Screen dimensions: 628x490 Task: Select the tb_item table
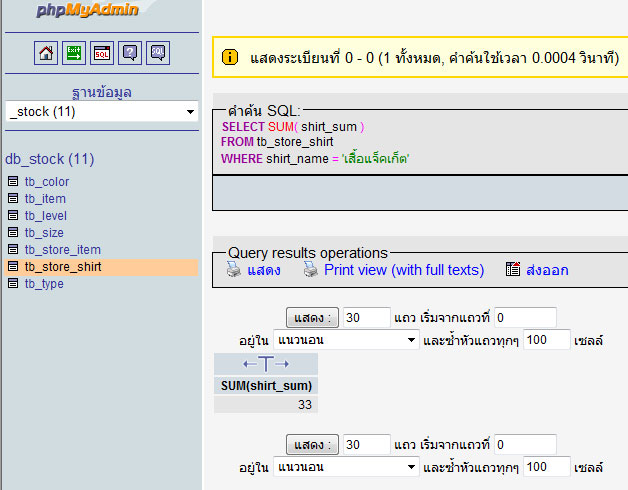pyautogui.click(x=45, y=198)
